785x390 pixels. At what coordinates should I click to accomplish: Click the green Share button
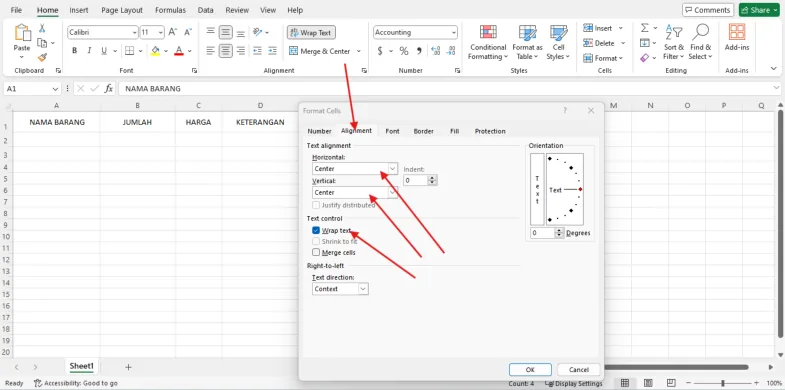click(759, 10)
